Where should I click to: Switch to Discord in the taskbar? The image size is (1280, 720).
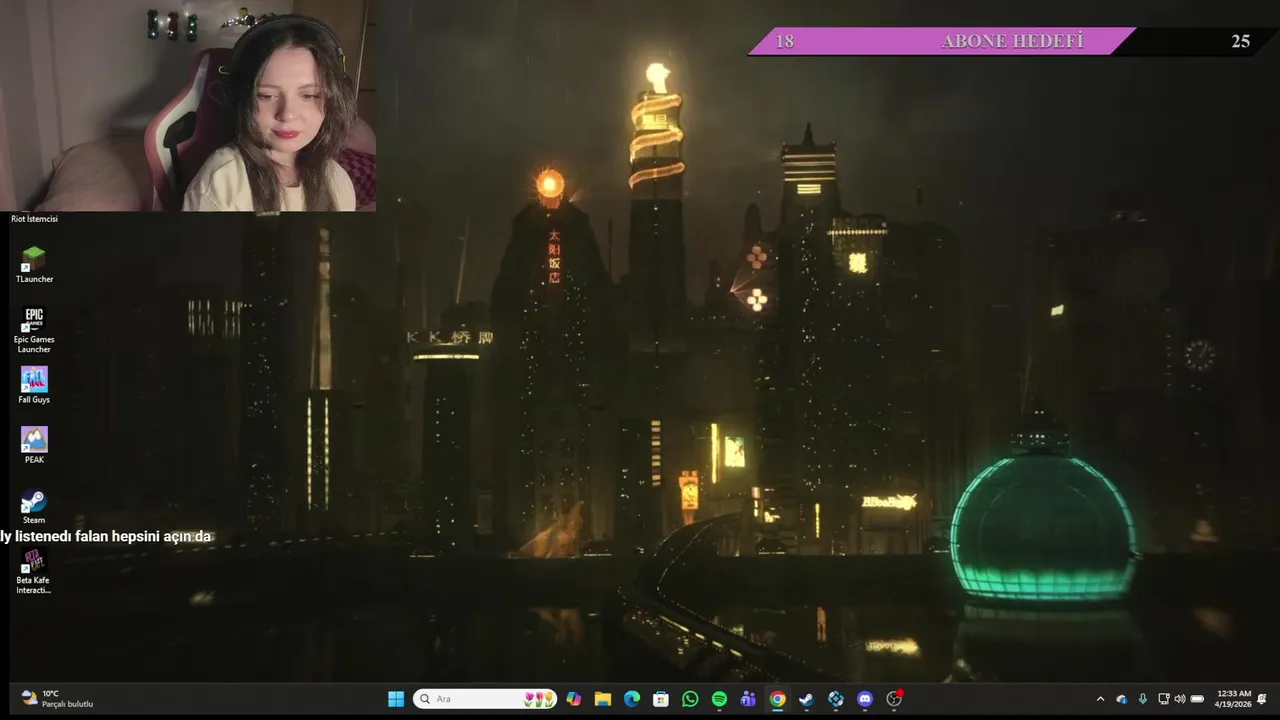[x=865, y=699]
